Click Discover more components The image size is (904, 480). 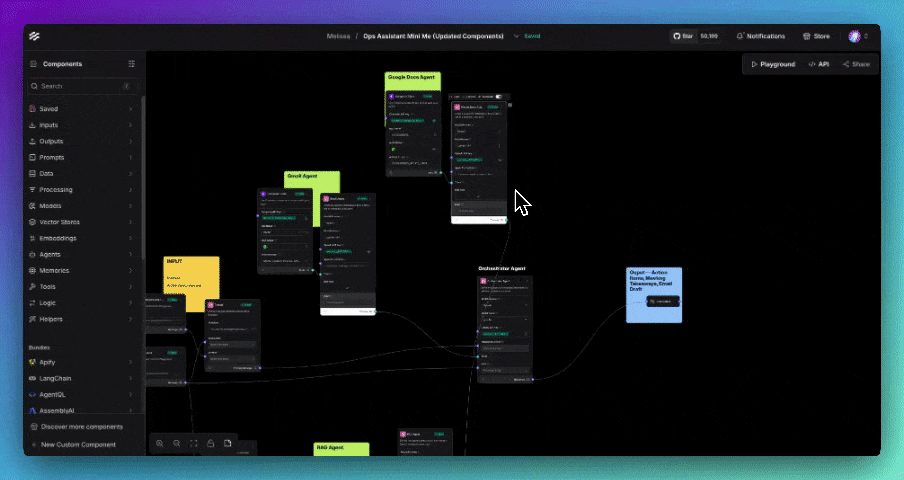pyautogui.click(x=82, y=427)
